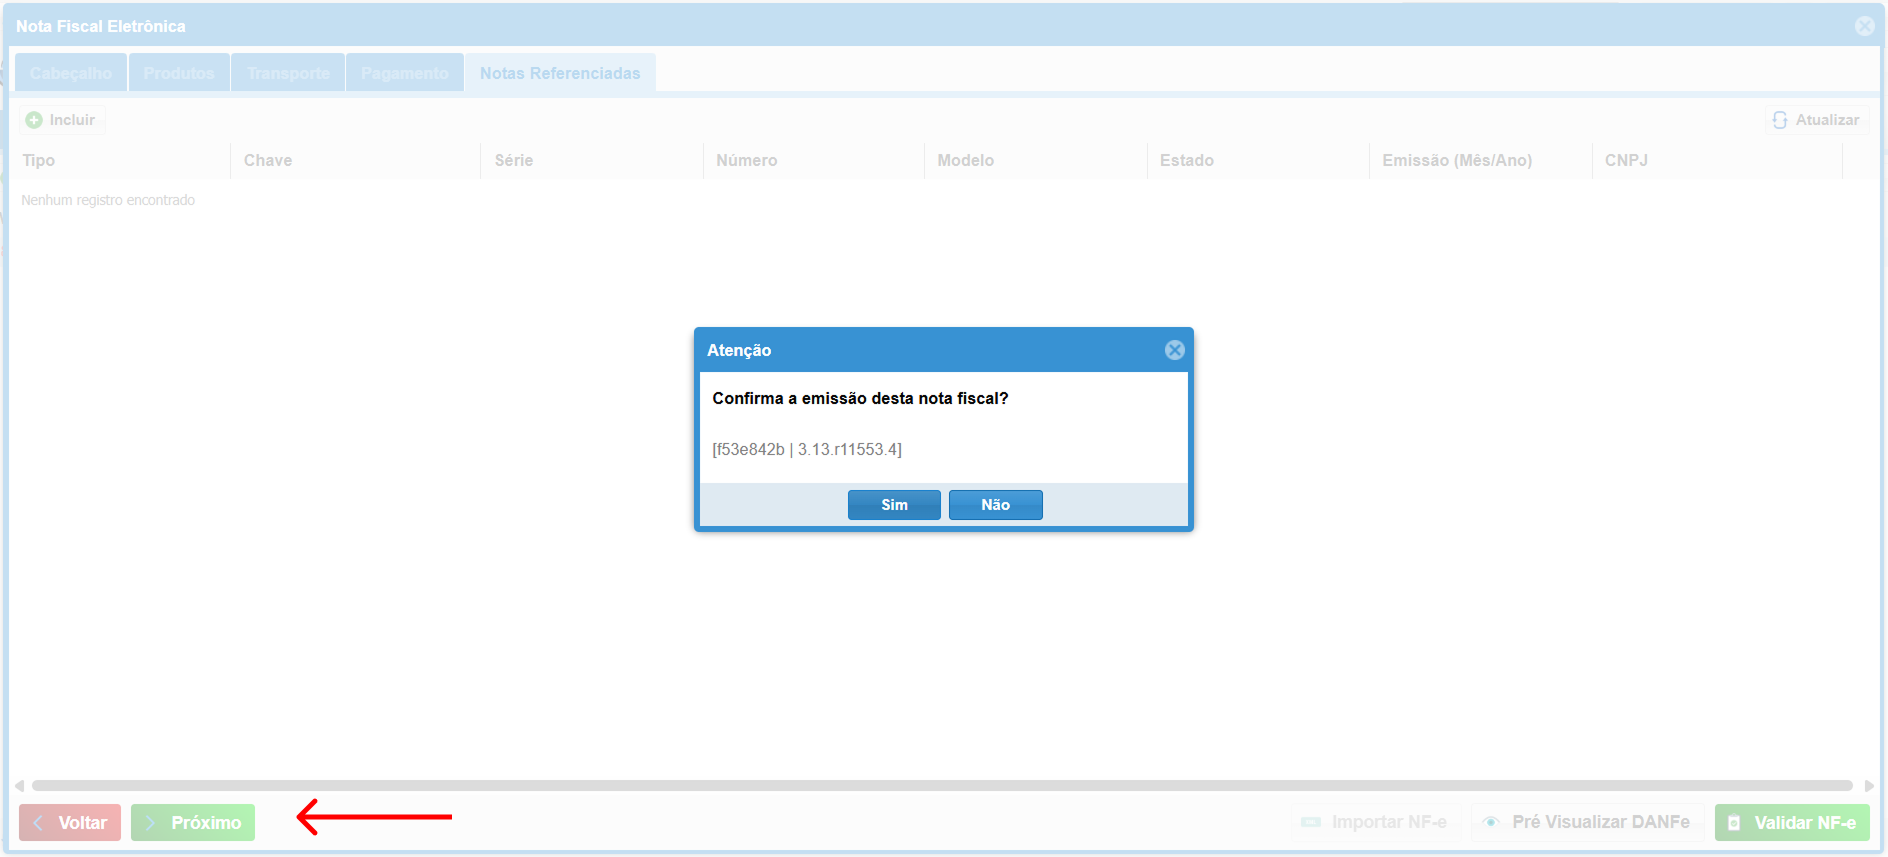Click the scroll right arrow

tap(1869, 786)
